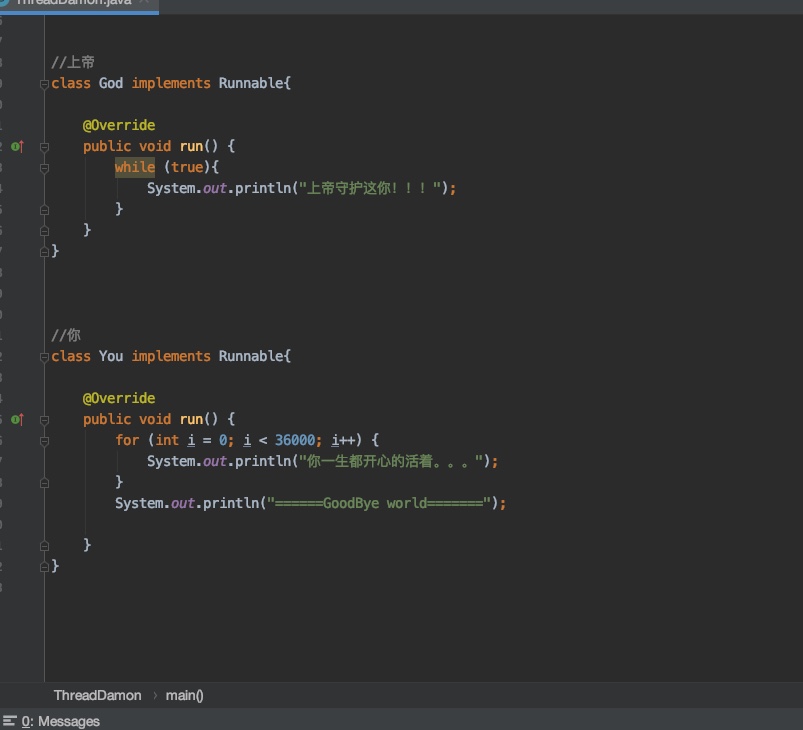
Task: Place cursor on the highlighted while keyword
Action: [134, 167]
